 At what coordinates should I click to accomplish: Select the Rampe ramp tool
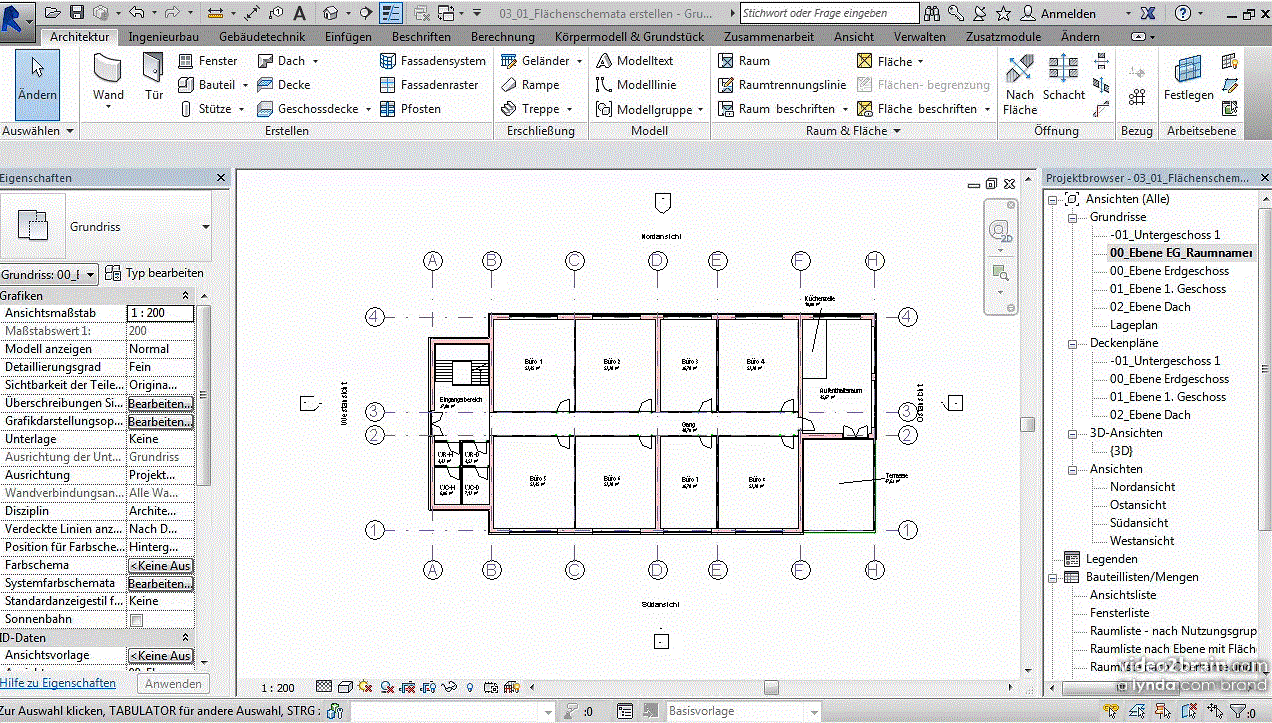coord(530,85)
